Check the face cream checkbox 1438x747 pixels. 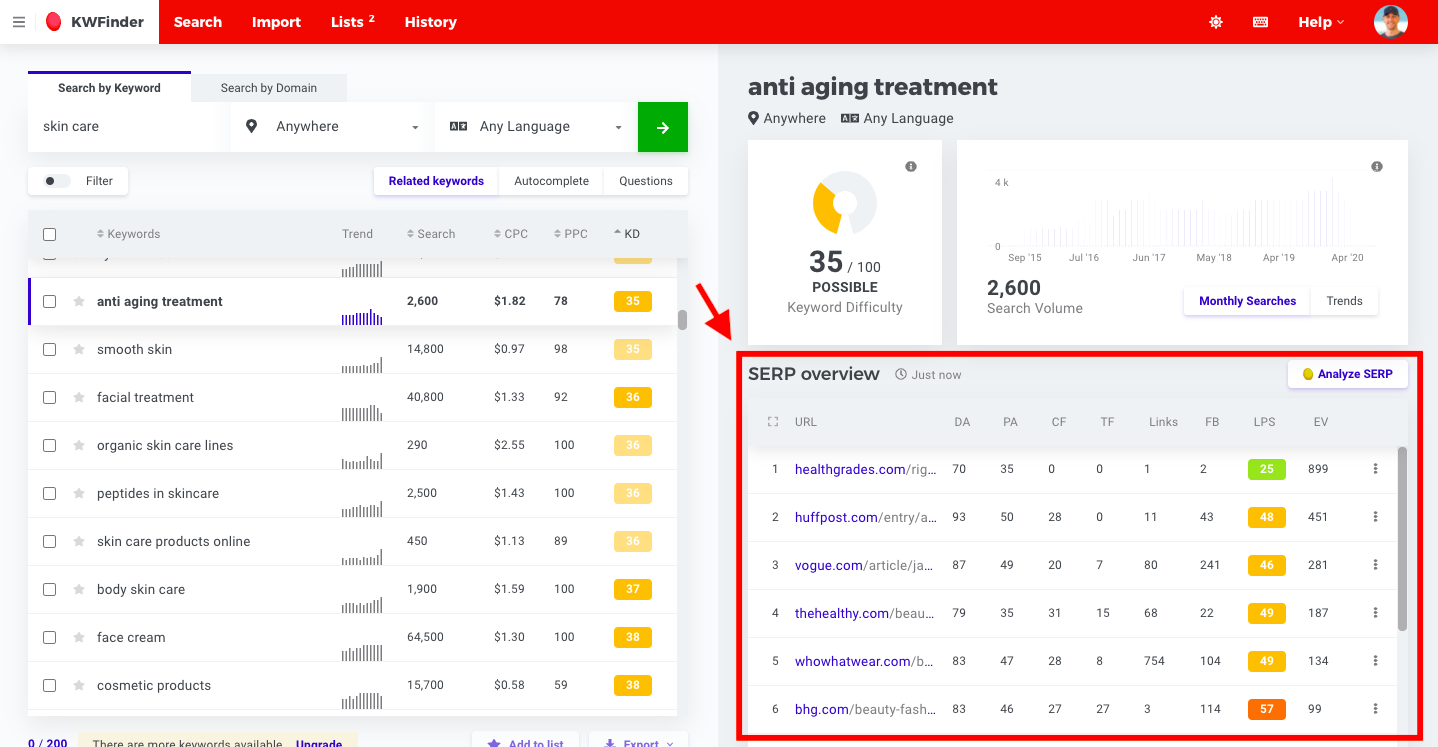click(49, 637)
